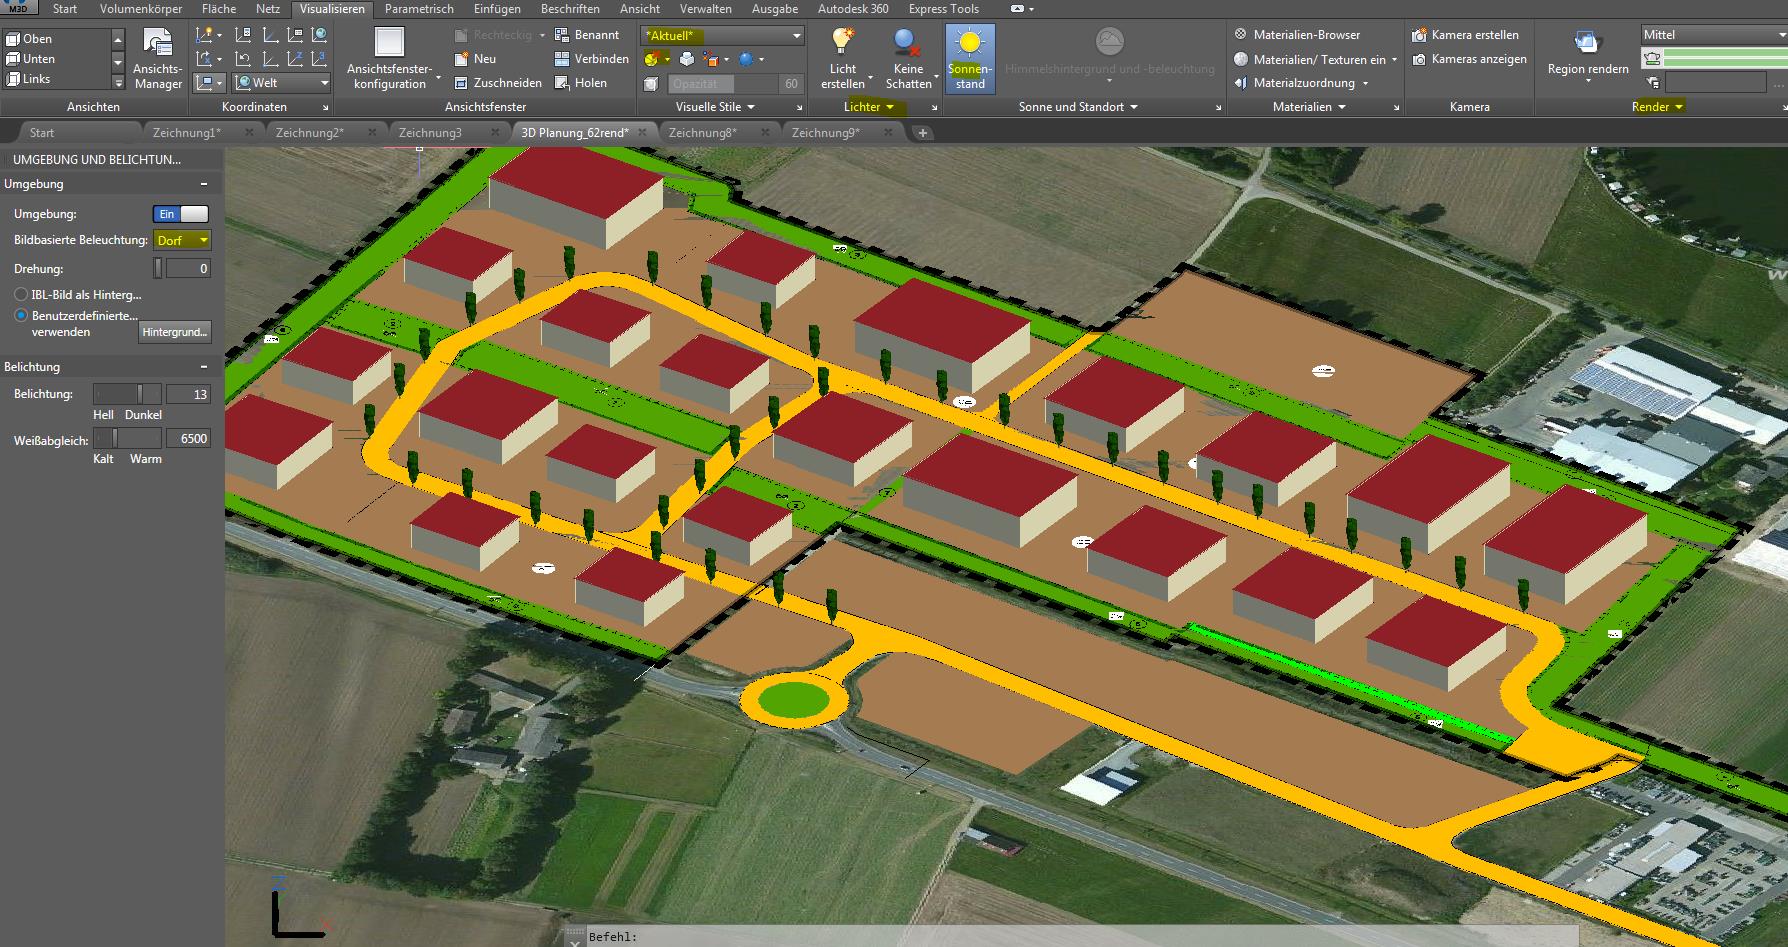Collapse the Belichtung section
The height and width of the screenshot is (947, 1788).
click(204, 367)
